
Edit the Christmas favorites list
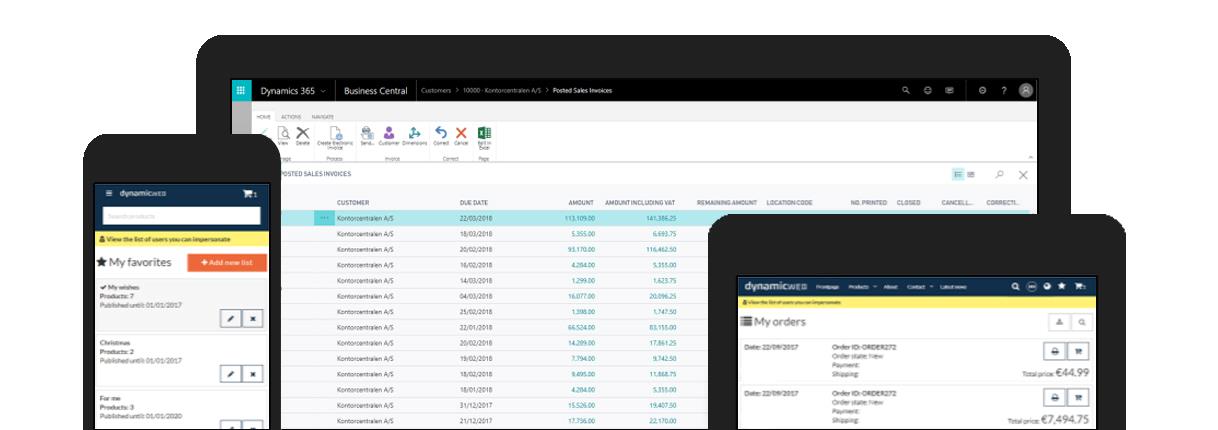pos(231,373)
